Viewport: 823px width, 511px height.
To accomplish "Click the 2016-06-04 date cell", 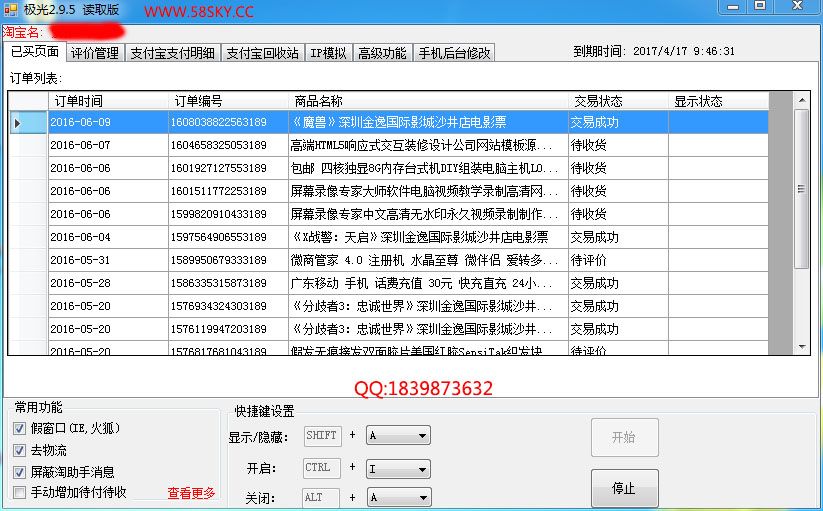I will (108, 237).
